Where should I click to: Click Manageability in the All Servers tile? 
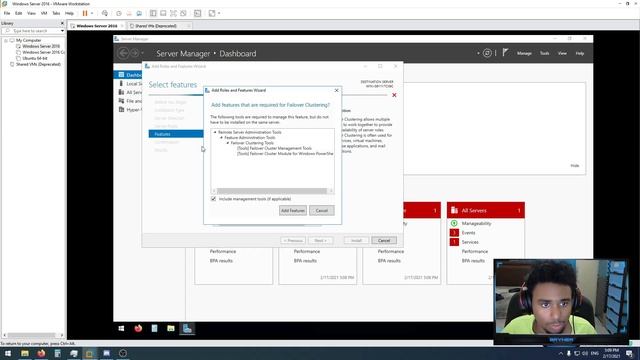[x=476, y=223]
